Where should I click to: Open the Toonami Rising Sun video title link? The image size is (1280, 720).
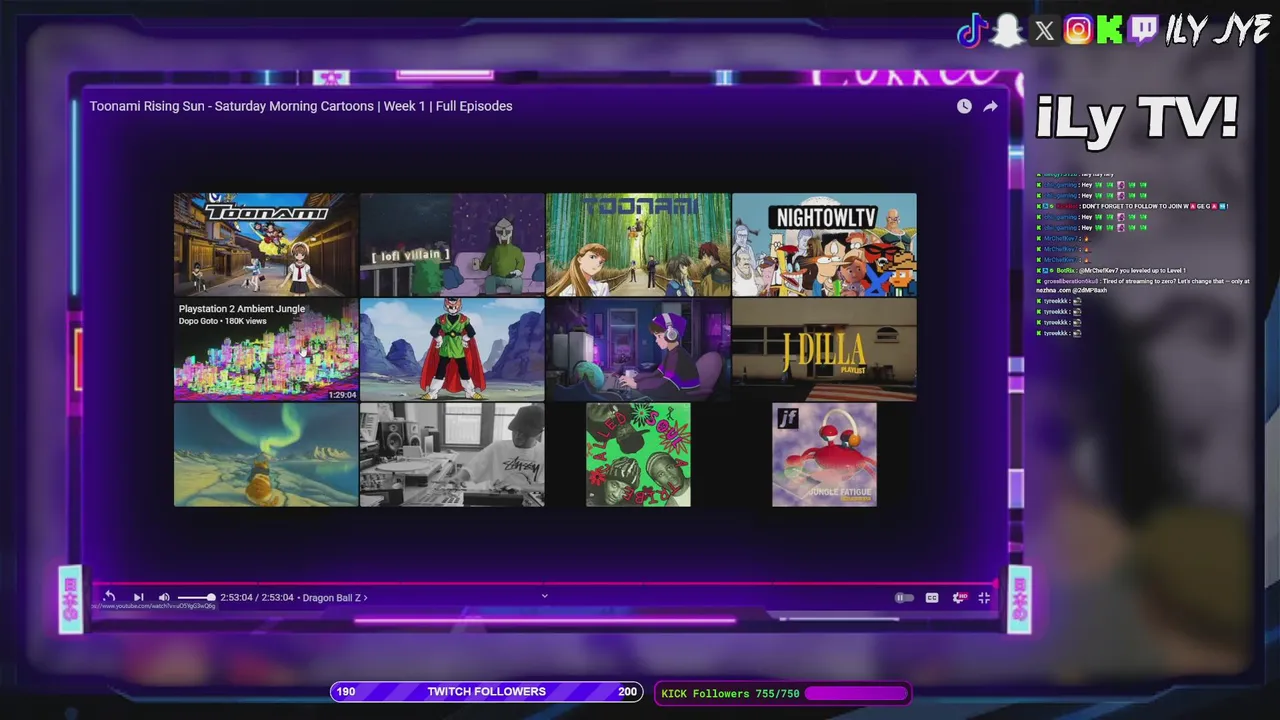click(x=301, y=106)
